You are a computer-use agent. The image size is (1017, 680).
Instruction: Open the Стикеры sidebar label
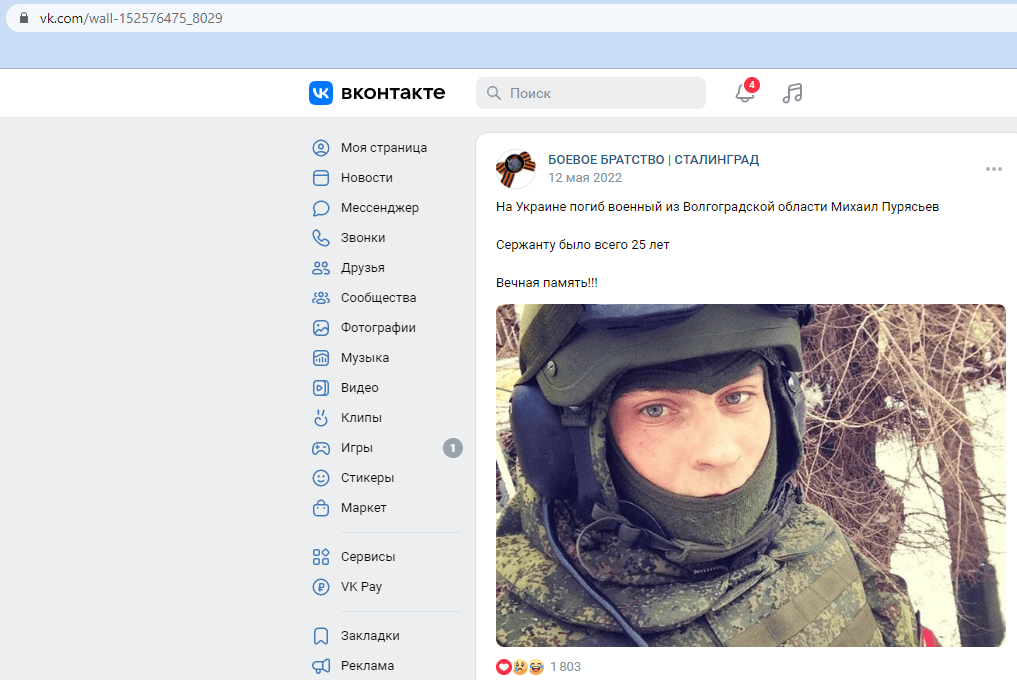[368, 478]
